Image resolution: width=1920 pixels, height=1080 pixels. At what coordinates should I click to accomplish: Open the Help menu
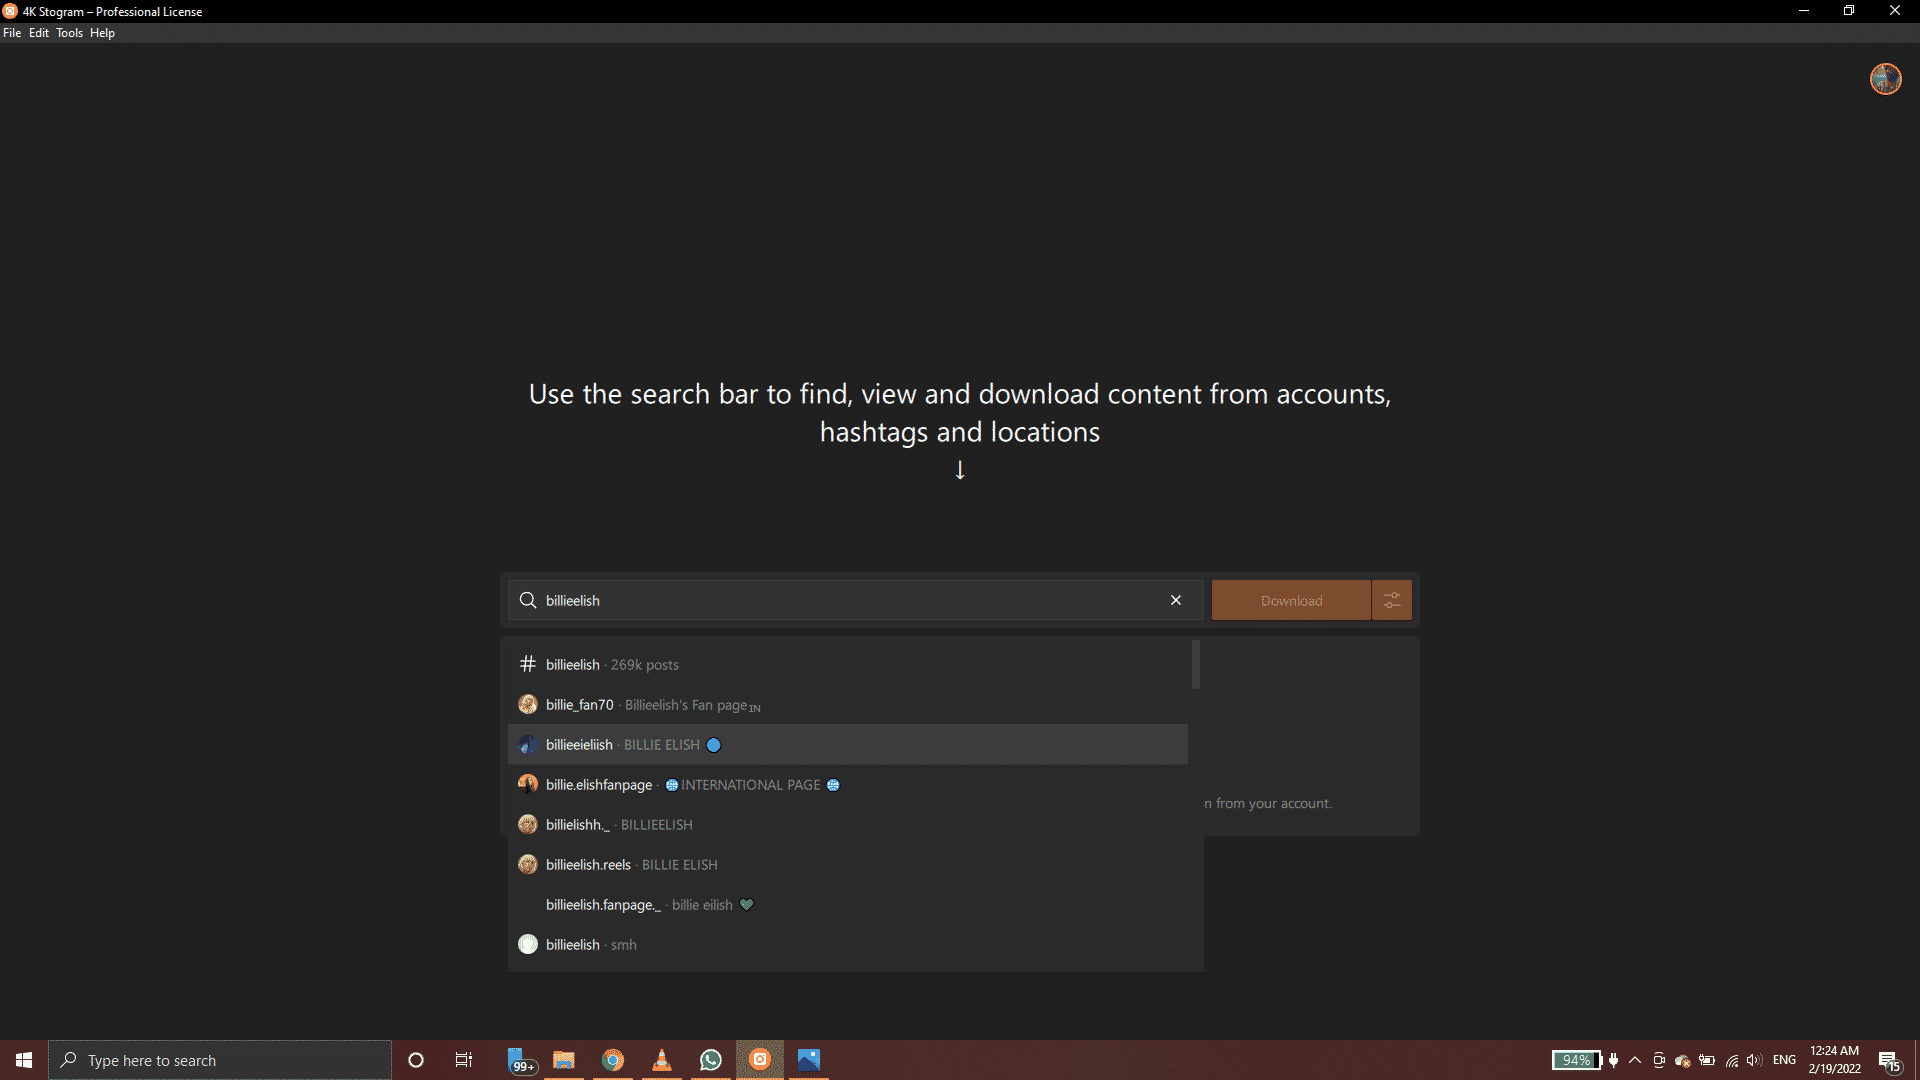pos(102,33)
